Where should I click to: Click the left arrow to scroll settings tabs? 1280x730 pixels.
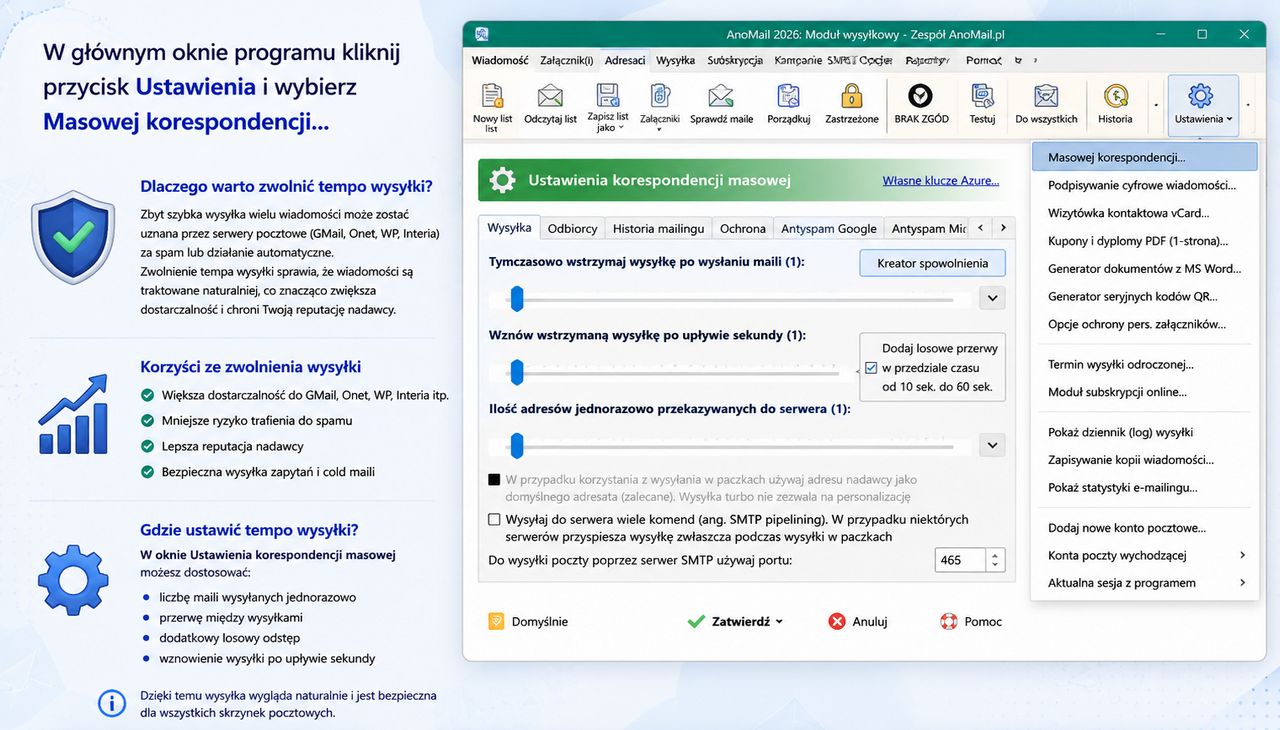pyautogui.click(x=981, y=228)
